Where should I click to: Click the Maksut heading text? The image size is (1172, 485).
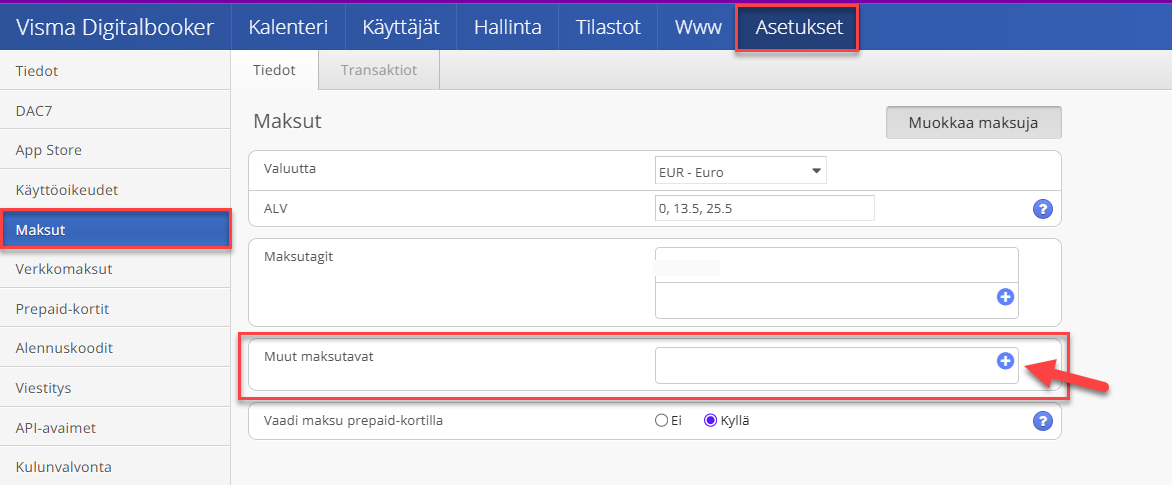click(288, 121)
